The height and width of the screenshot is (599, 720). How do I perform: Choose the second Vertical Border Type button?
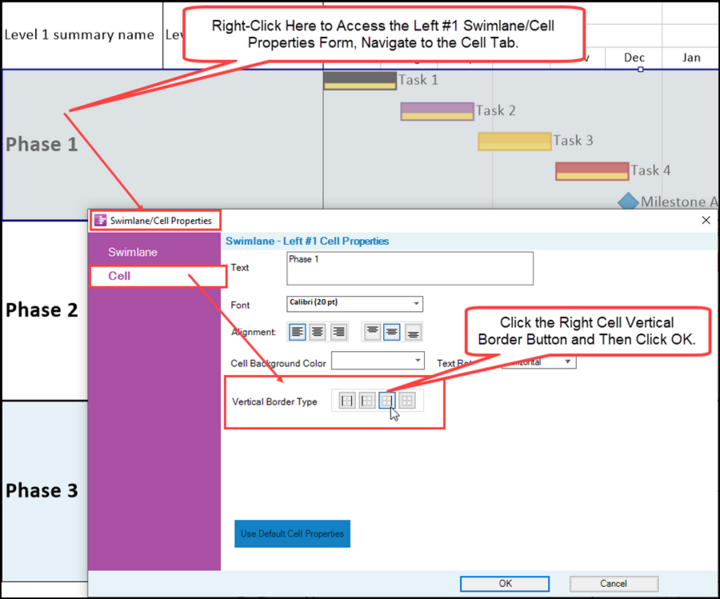[x=366, y=401]
